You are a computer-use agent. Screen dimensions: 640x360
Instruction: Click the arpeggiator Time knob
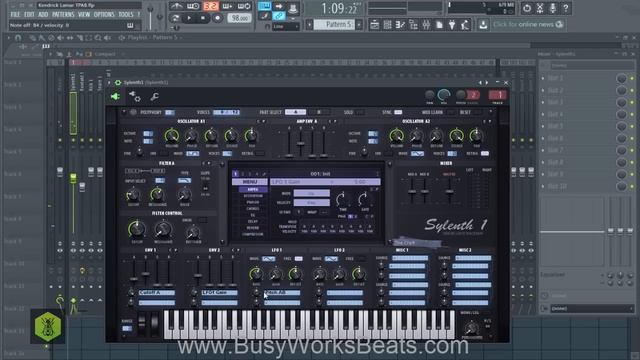pyautogui.click(x=342, y=199)
